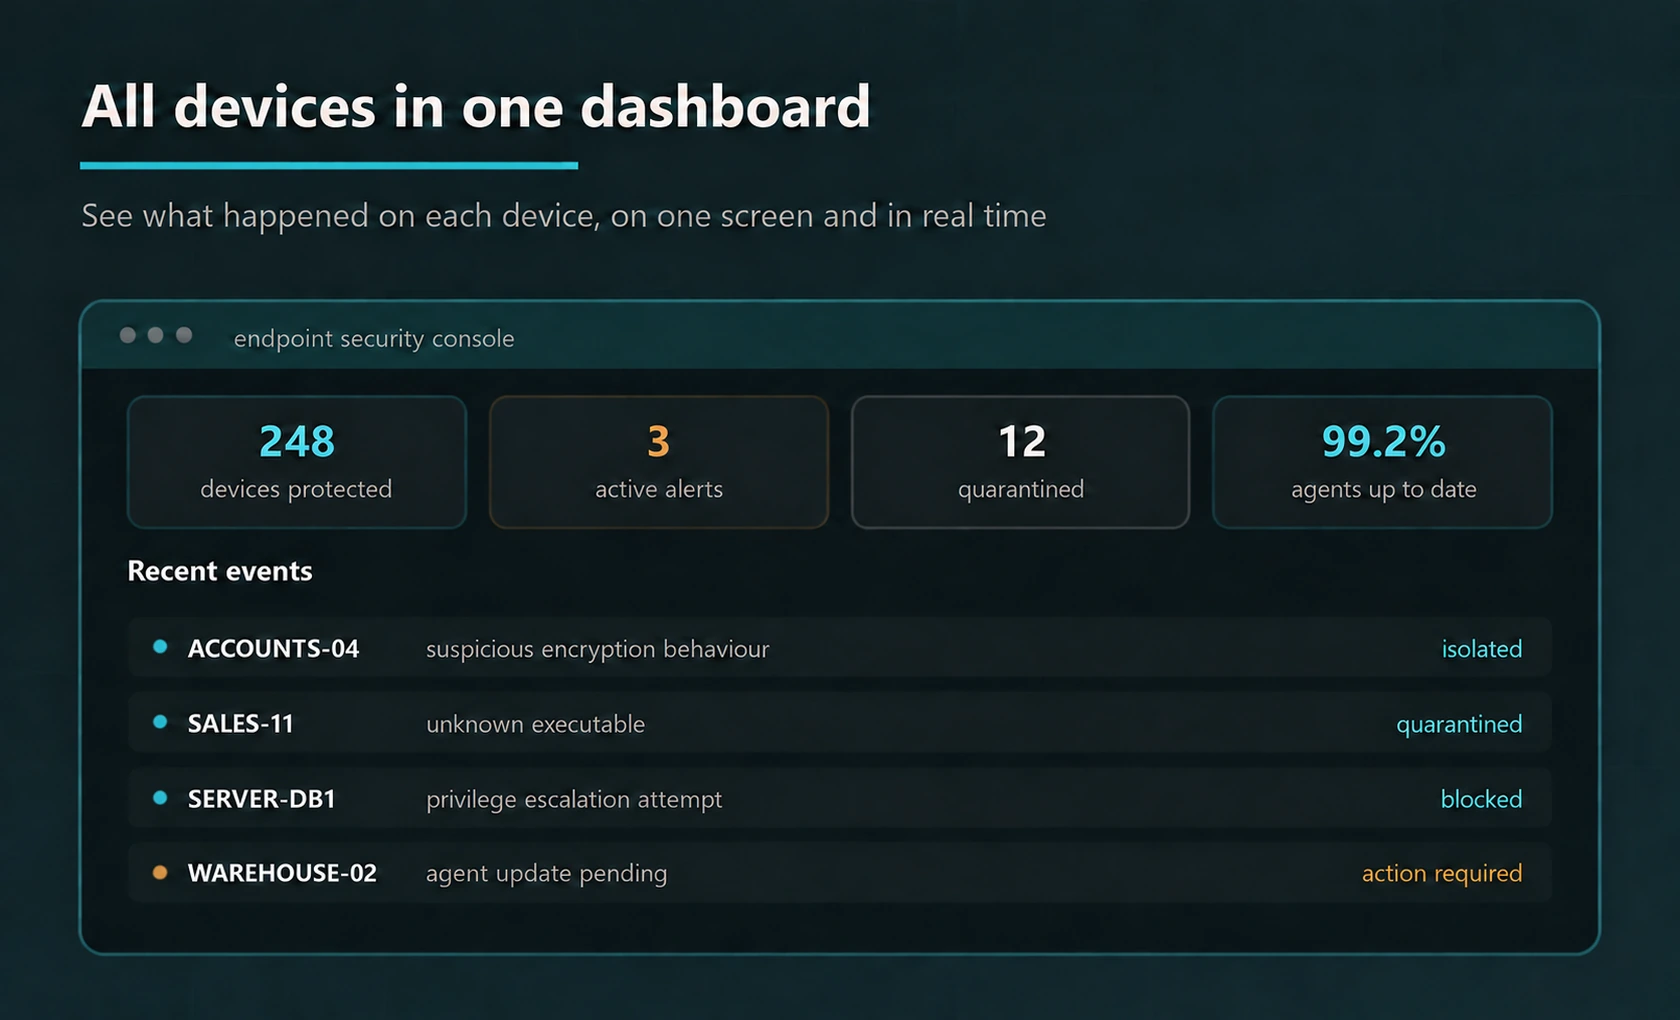The image size is (1680, 1020).
Task: Open the WAREHOUSE-02 device name
Action: pos(282,873)
